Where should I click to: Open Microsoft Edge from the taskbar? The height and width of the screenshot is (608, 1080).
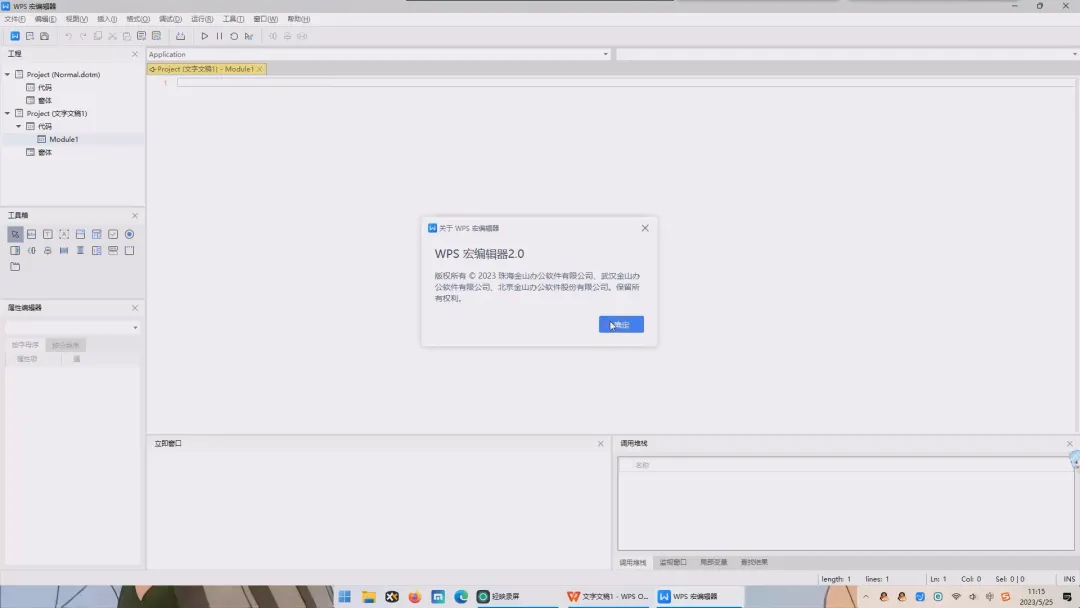461,596
